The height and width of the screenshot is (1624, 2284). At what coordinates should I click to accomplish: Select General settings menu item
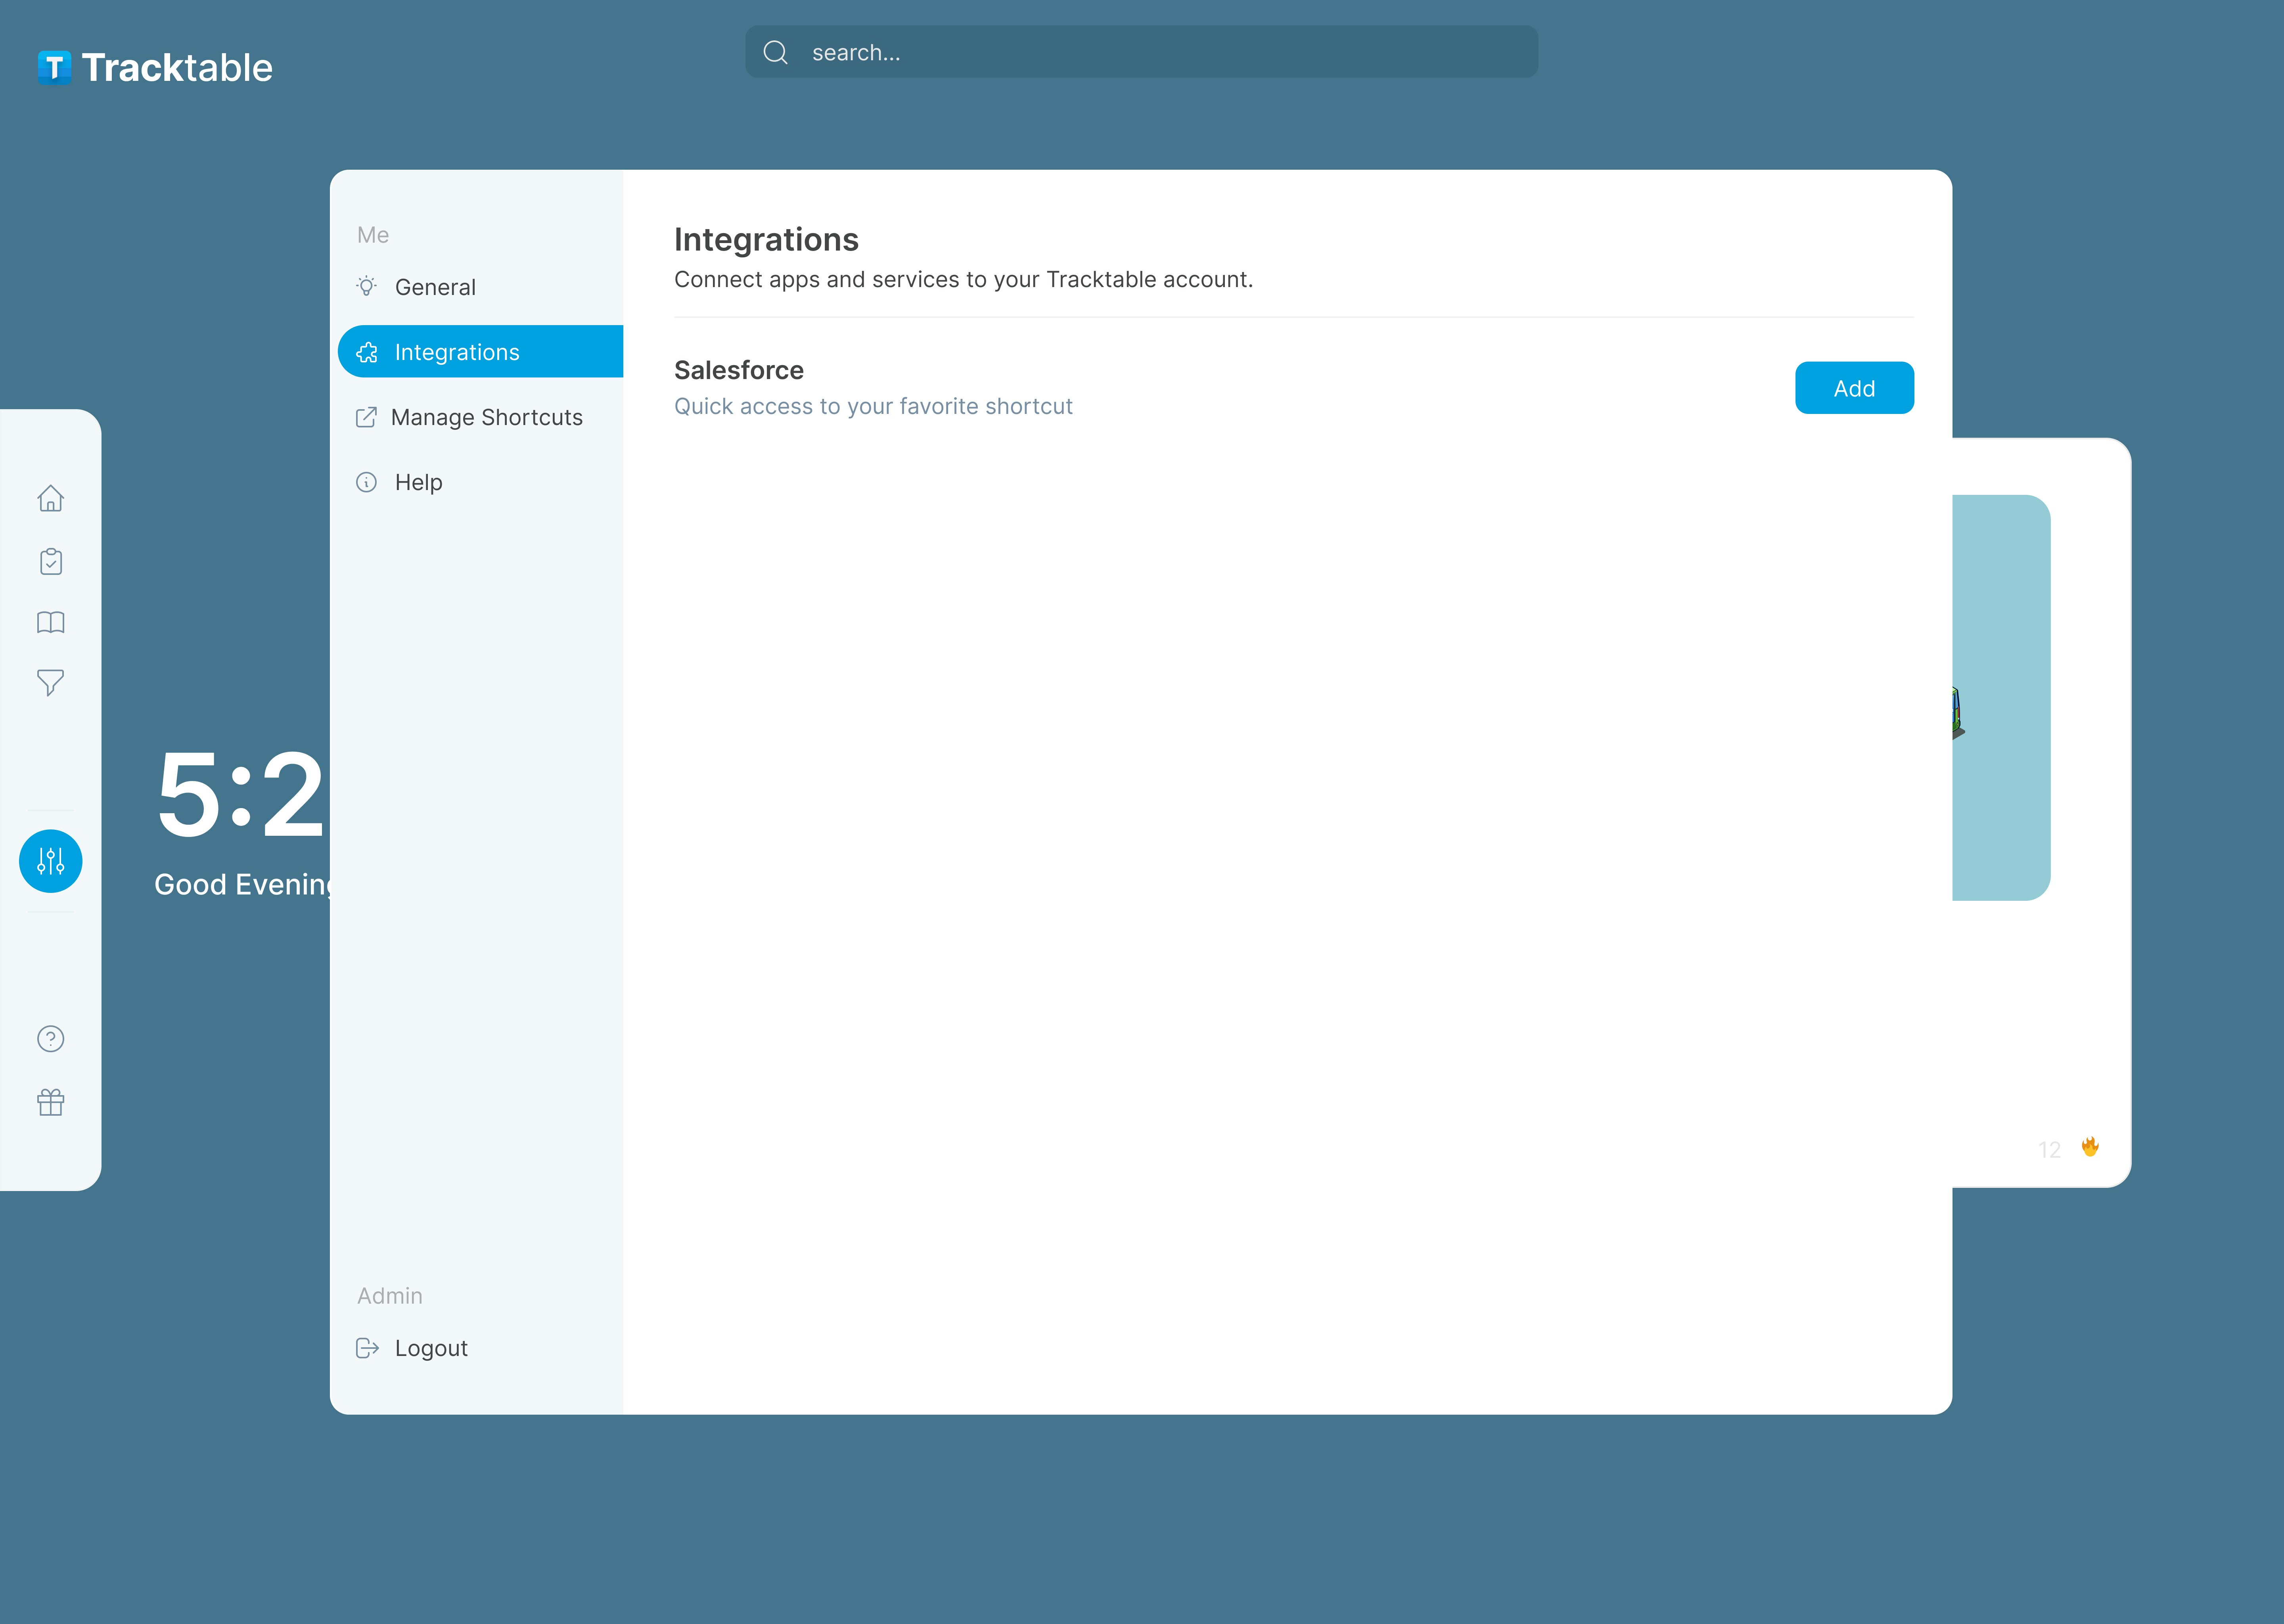click(435, 287)
